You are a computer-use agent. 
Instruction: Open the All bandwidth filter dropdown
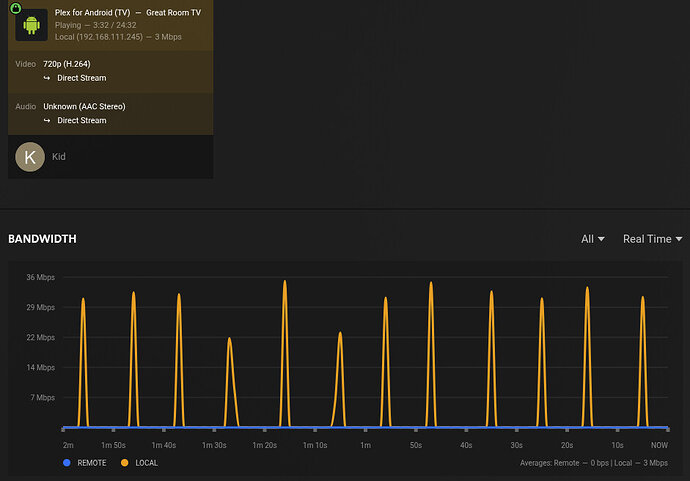[x=592, y=239]
